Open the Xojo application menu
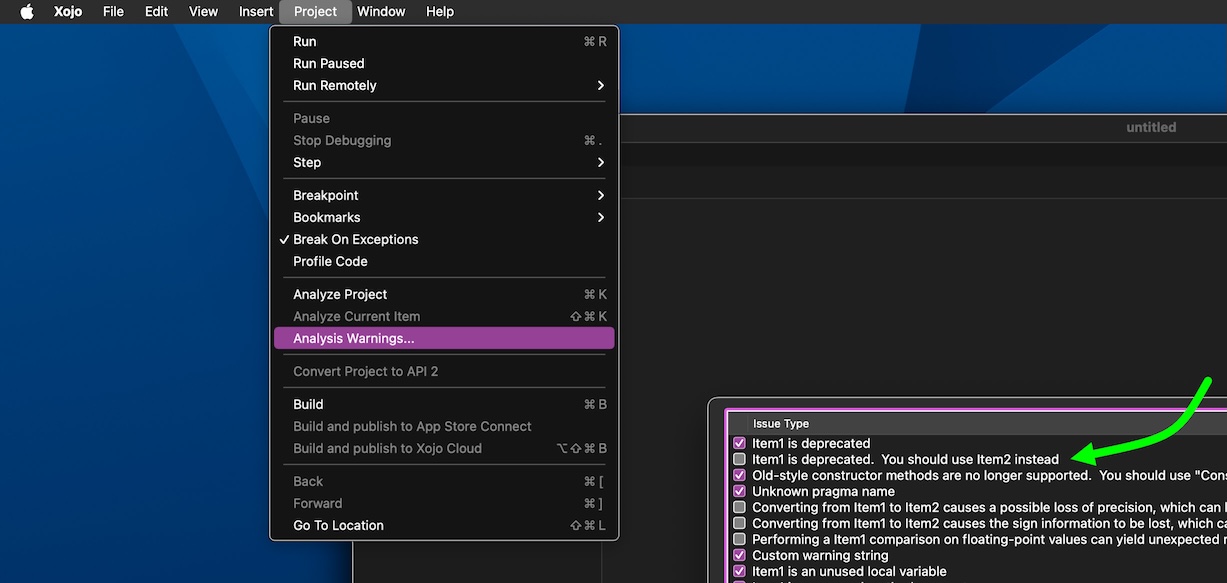The image size is (1227, 583). (68, 12)
